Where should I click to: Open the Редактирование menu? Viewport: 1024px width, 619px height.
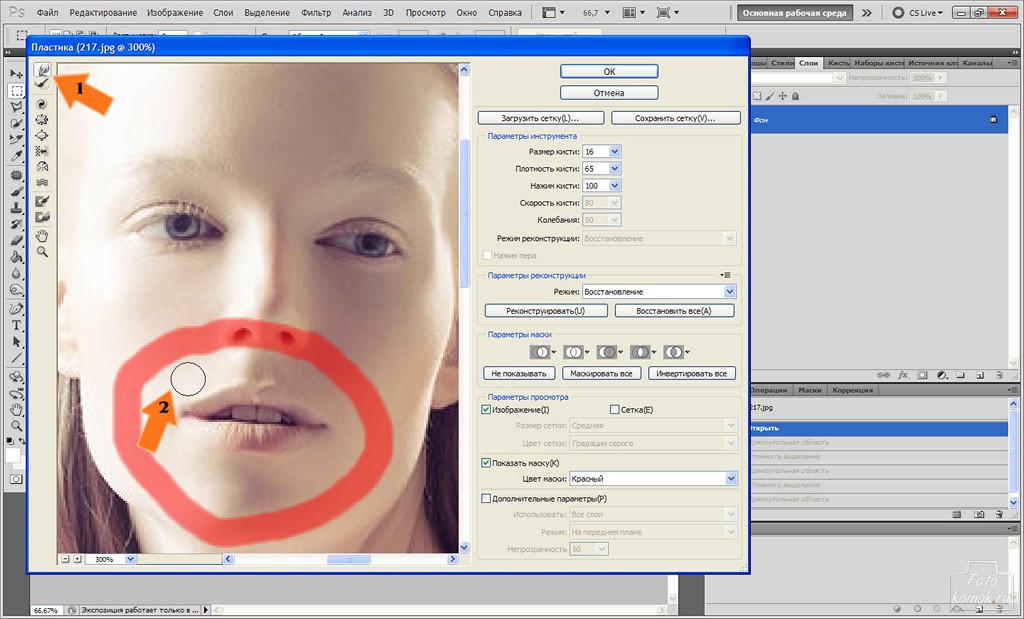(x=103, y=12)
